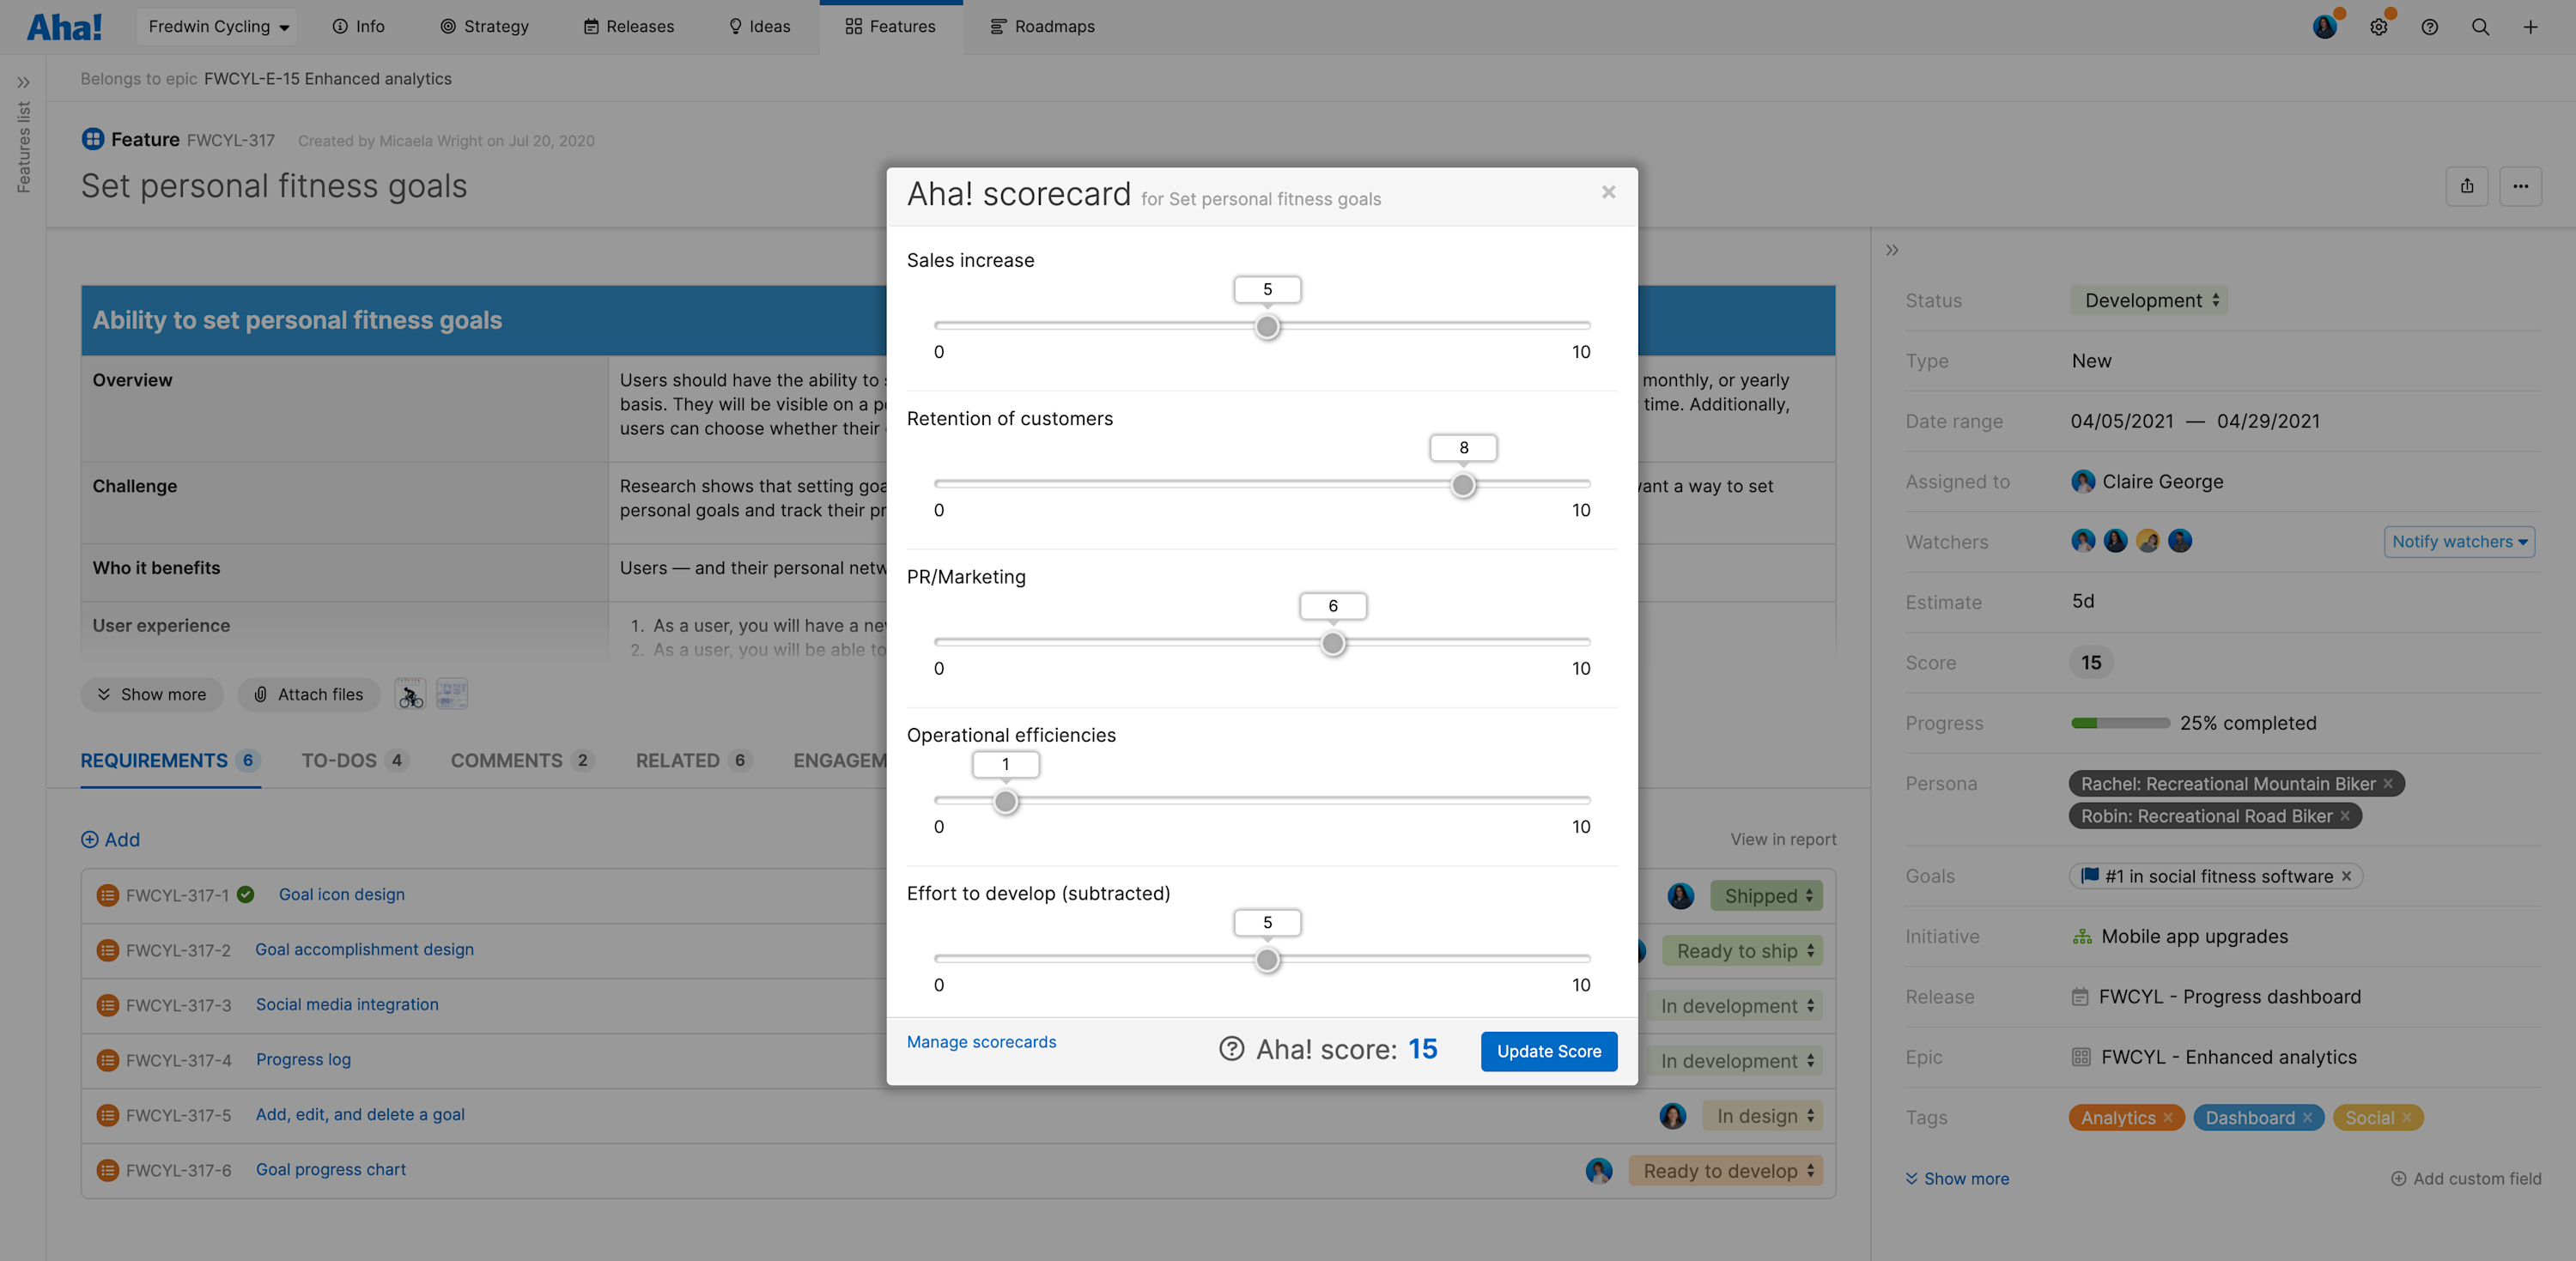Click Sales increase slider handle
The width and height of the screenshot is (2576, 1261).
1267,327
